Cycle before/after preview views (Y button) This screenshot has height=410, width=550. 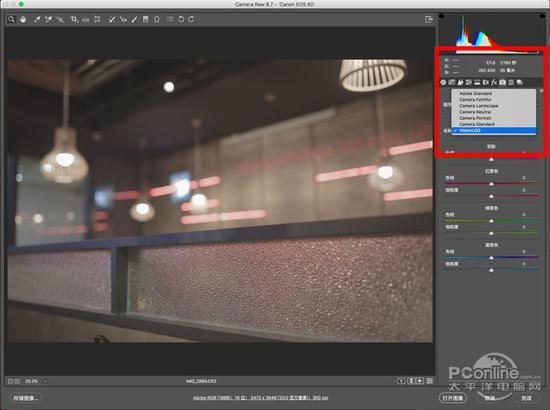pos(401,381)
